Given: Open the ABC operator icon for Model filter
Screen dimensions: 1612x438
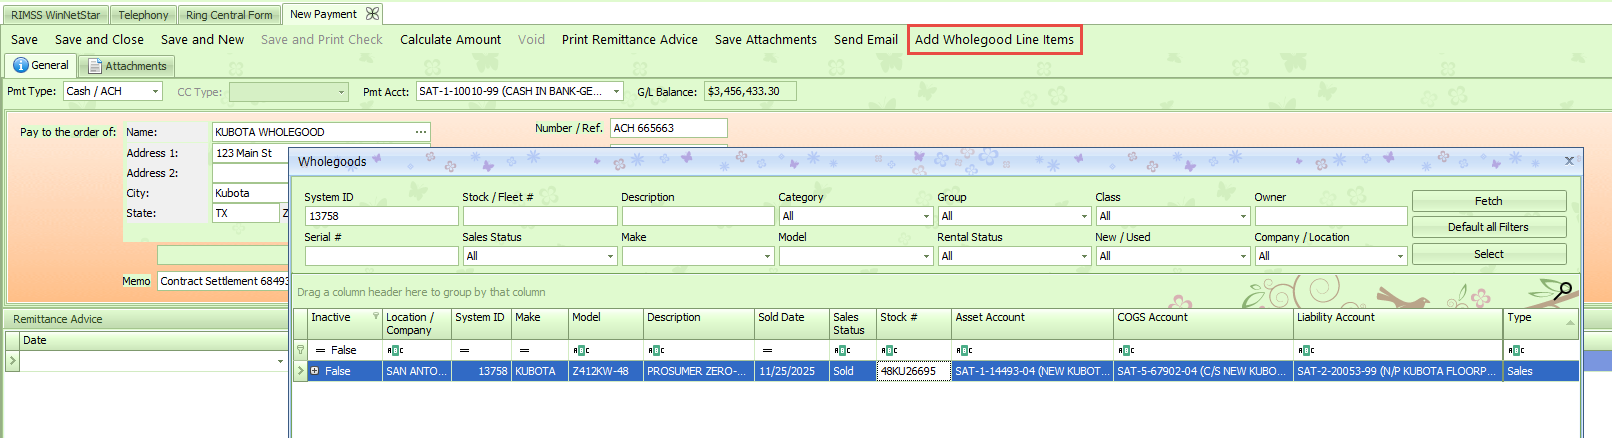Looking at the screenshot, I should pos(581,350).
